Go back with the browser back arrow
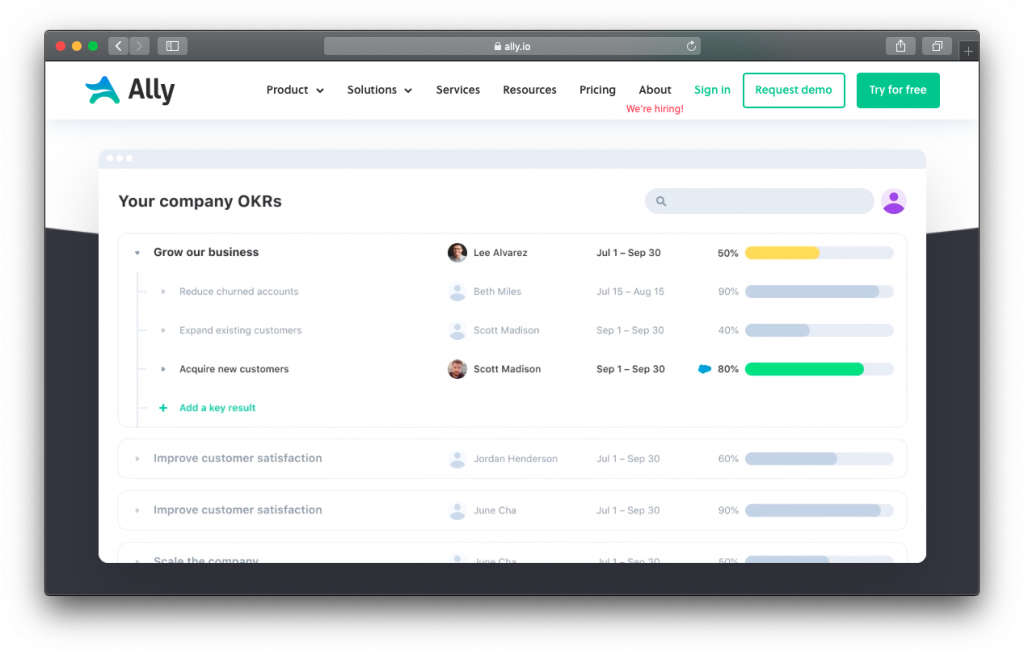This screenshot has width=1024, height=655. point(118,46)
